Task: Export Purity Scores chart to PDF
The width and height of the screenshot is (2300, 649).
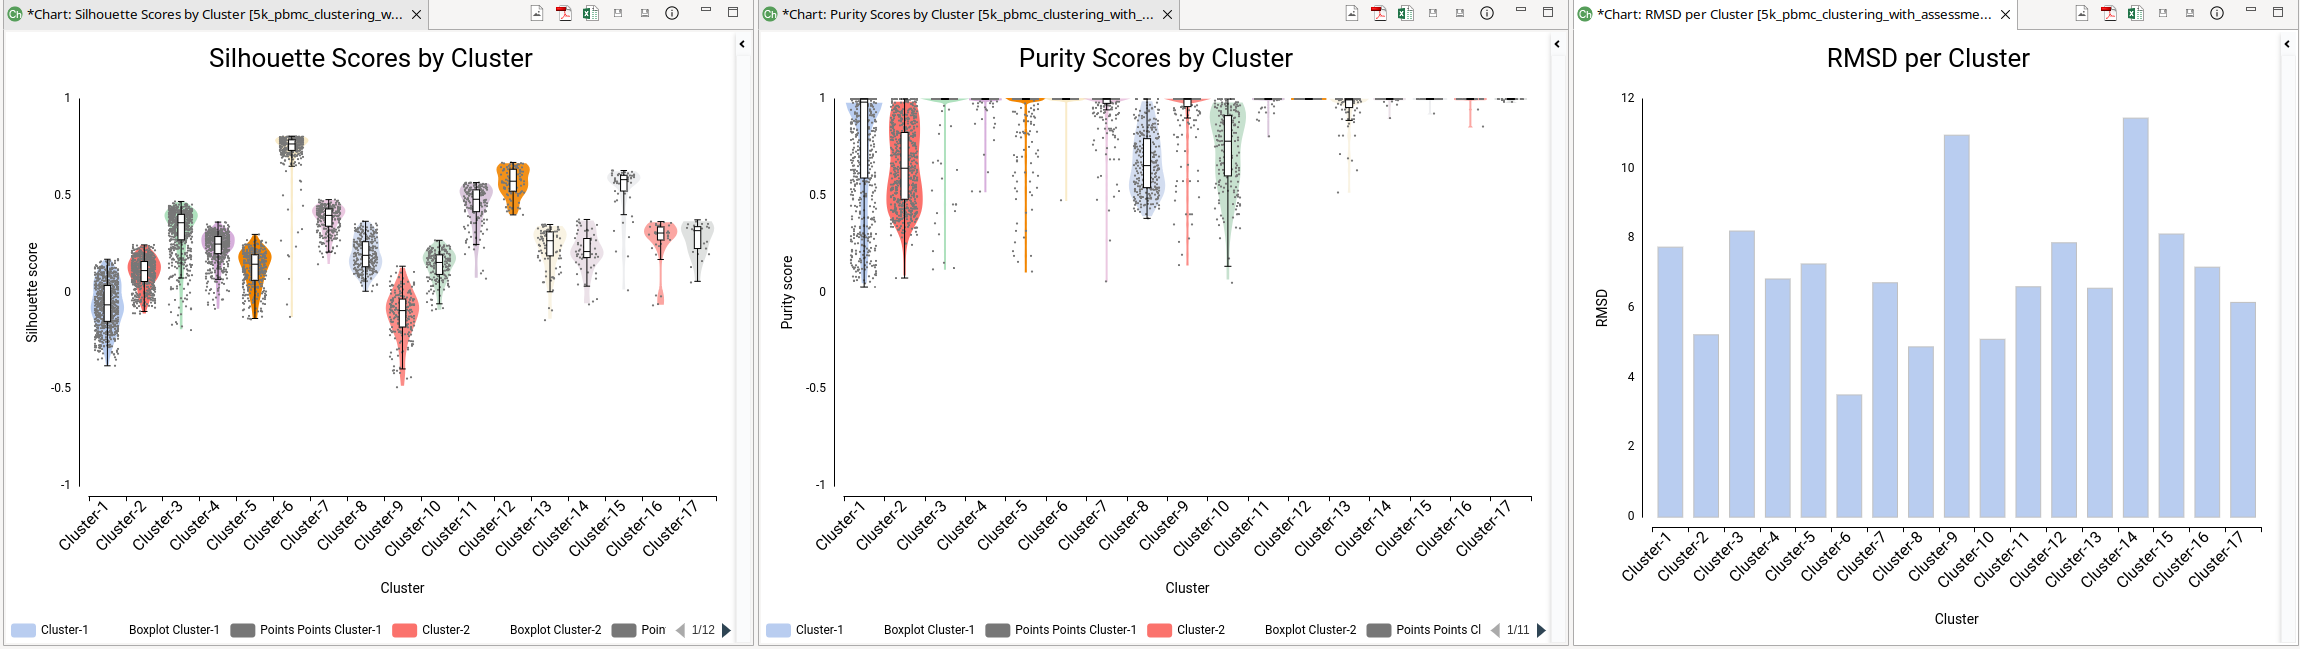Action: 1379,14
